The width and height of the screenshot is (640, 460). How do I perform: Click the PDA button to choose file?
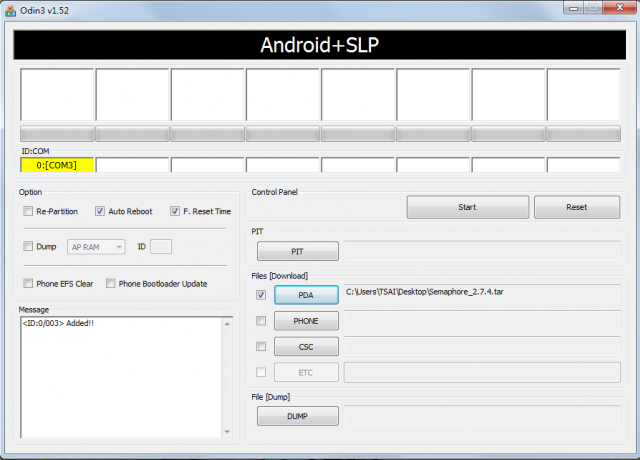pyautogui.click(x=306, y=295)
